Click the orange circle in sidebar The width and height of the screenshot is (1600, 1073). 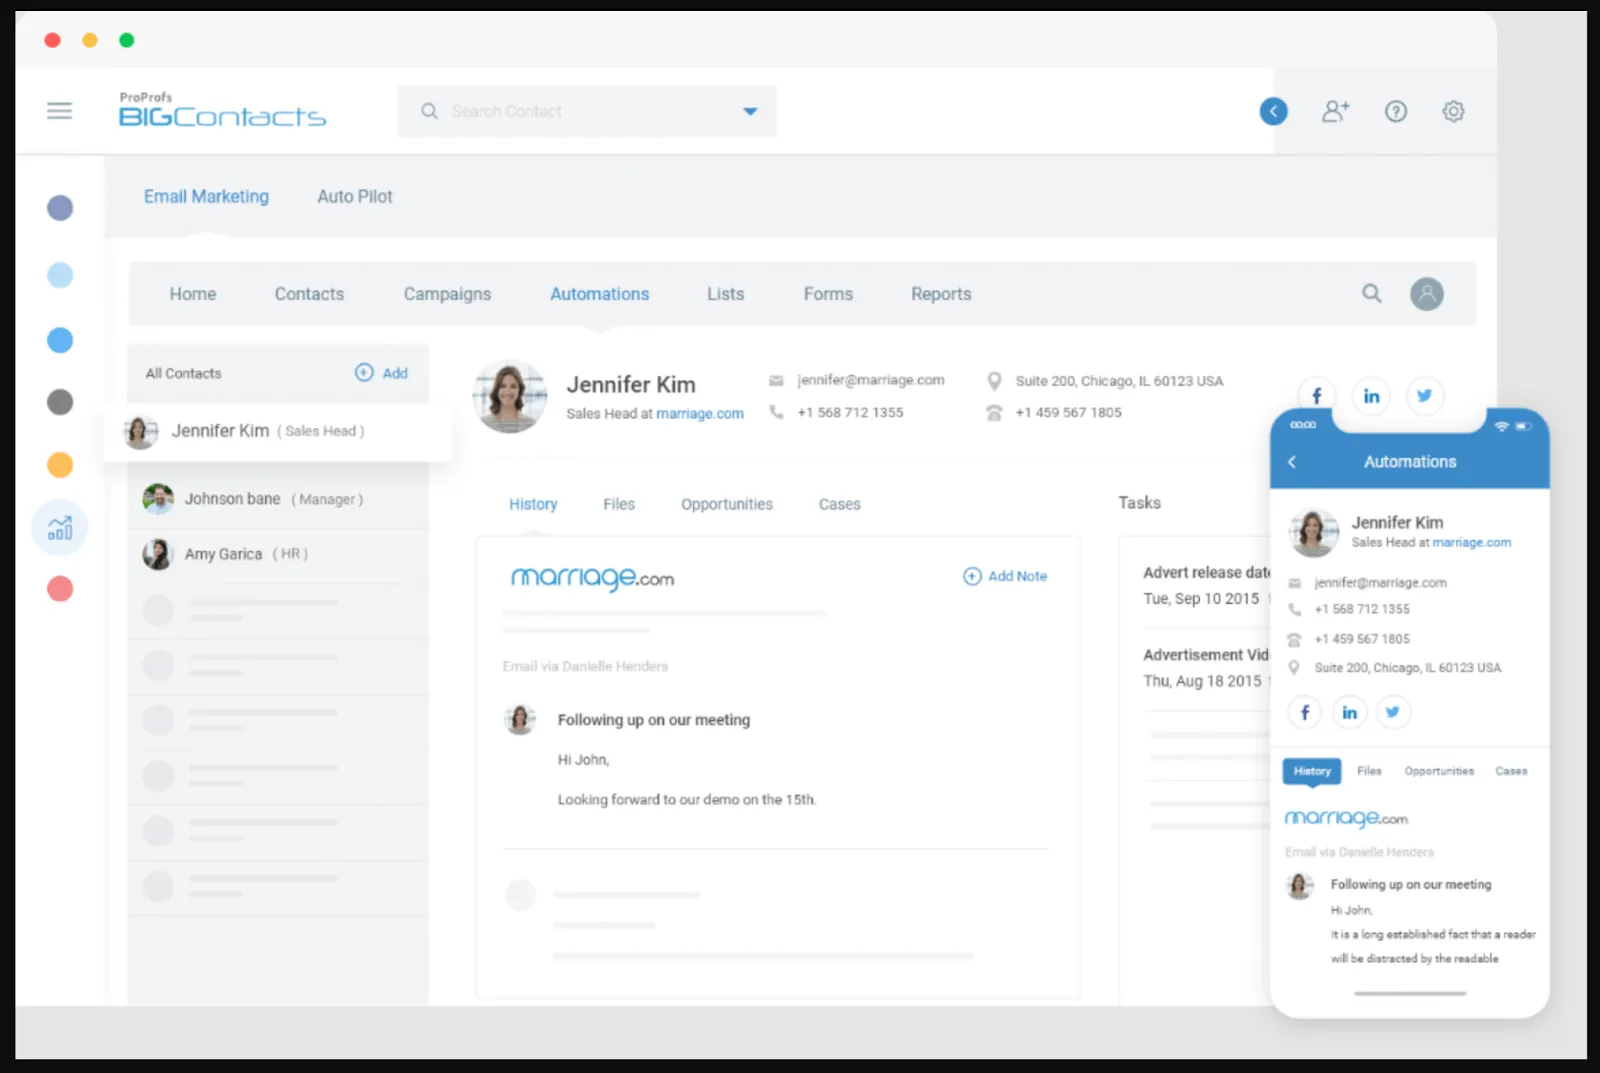(x=60, y=465)
